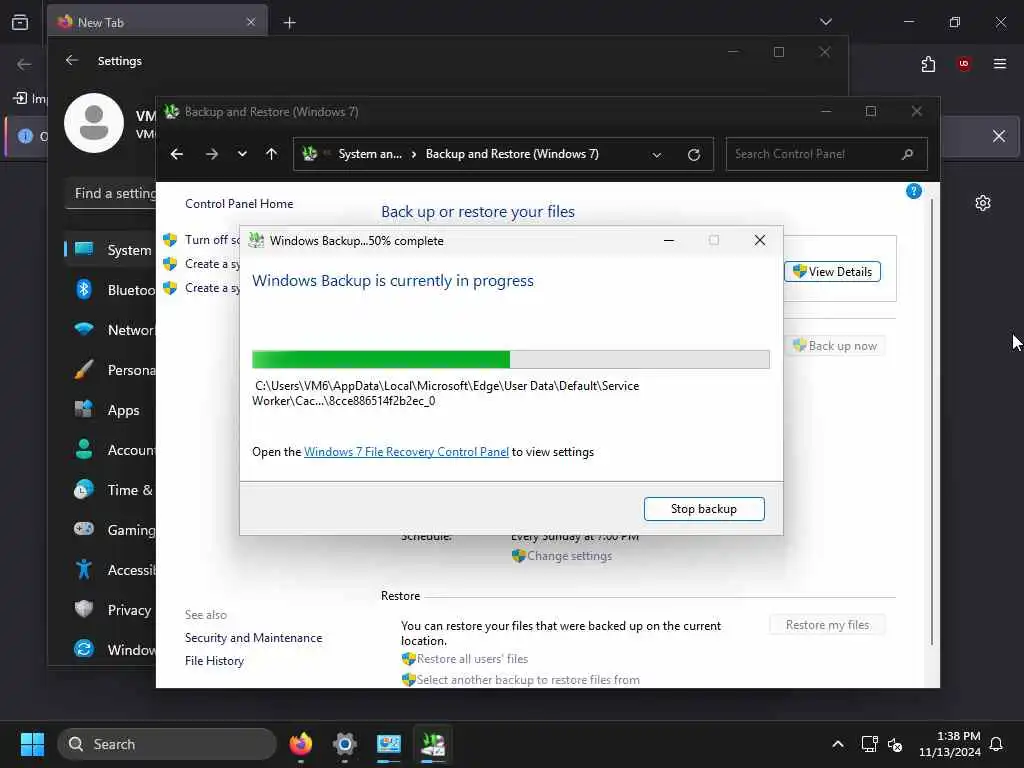
Task: Switch to Firefox from the taskbar
Action: 301,744
